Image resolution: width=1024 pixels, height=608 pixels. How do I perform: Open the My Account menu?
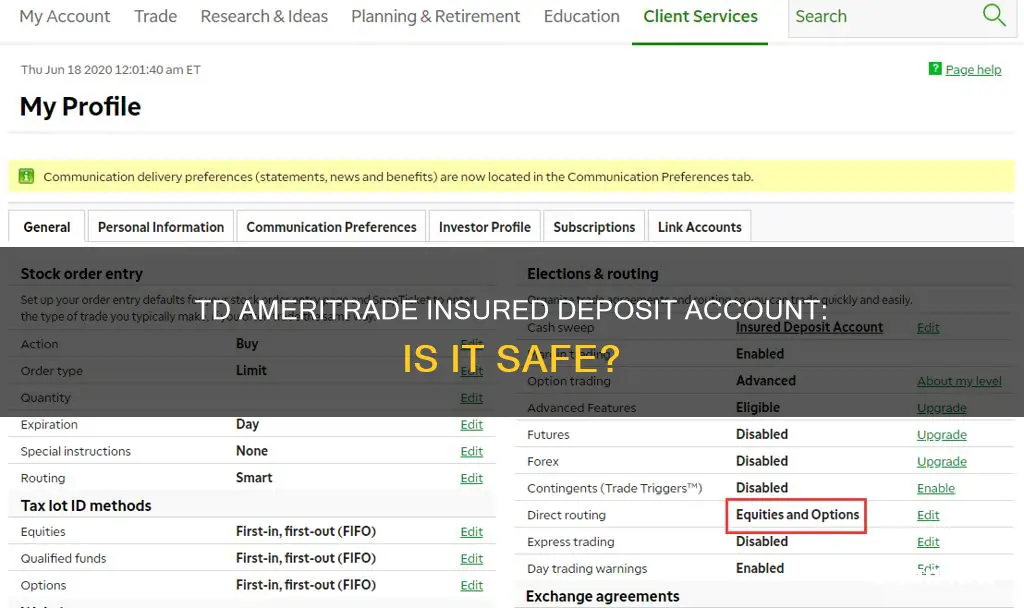[65, 16]
